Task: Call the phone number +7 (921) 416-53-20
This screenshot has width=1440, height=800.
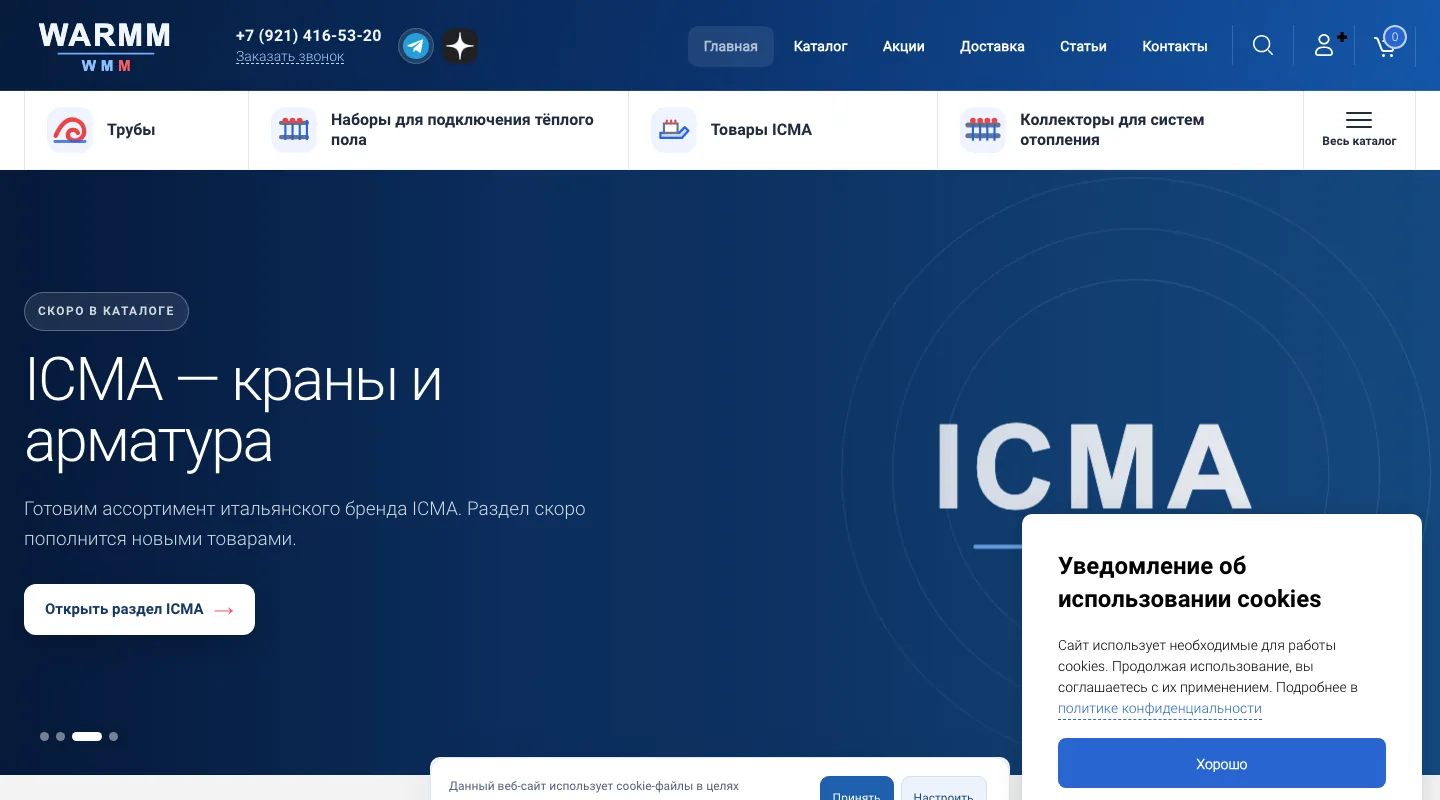Action: [x=309, y=36]
